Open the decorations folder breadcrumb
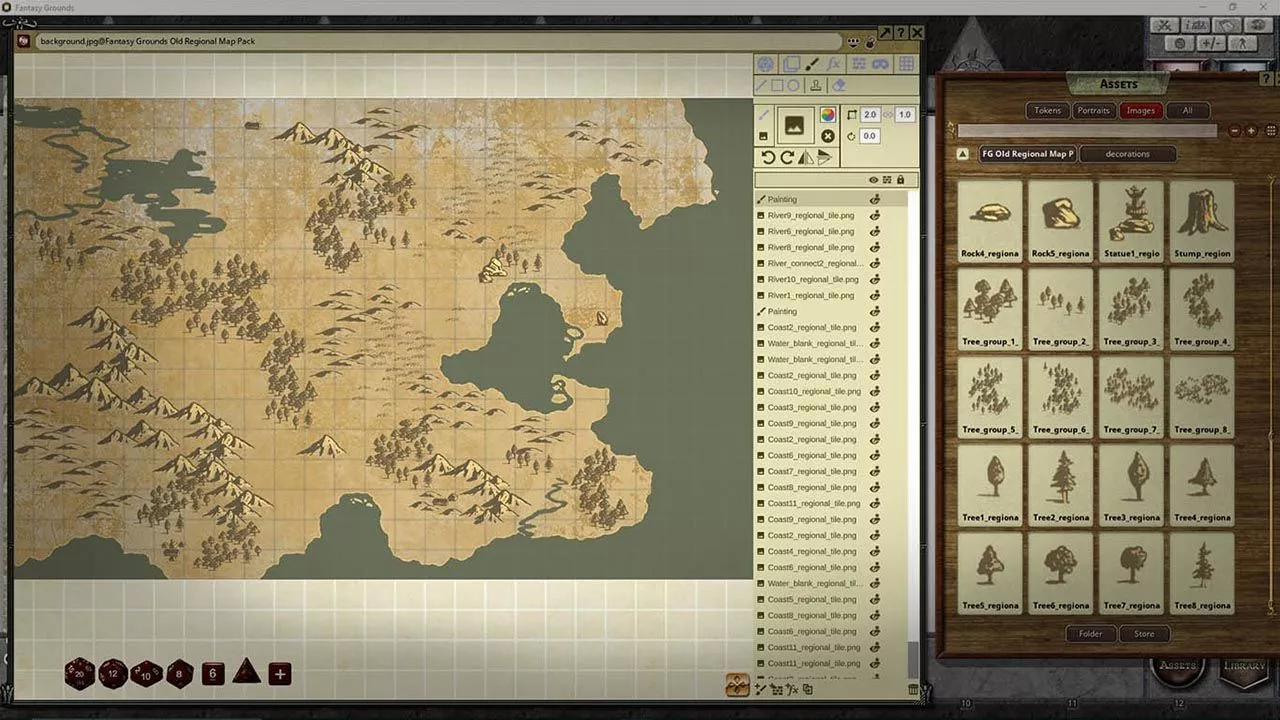 pyautogui.click(x=1128, y=154)
